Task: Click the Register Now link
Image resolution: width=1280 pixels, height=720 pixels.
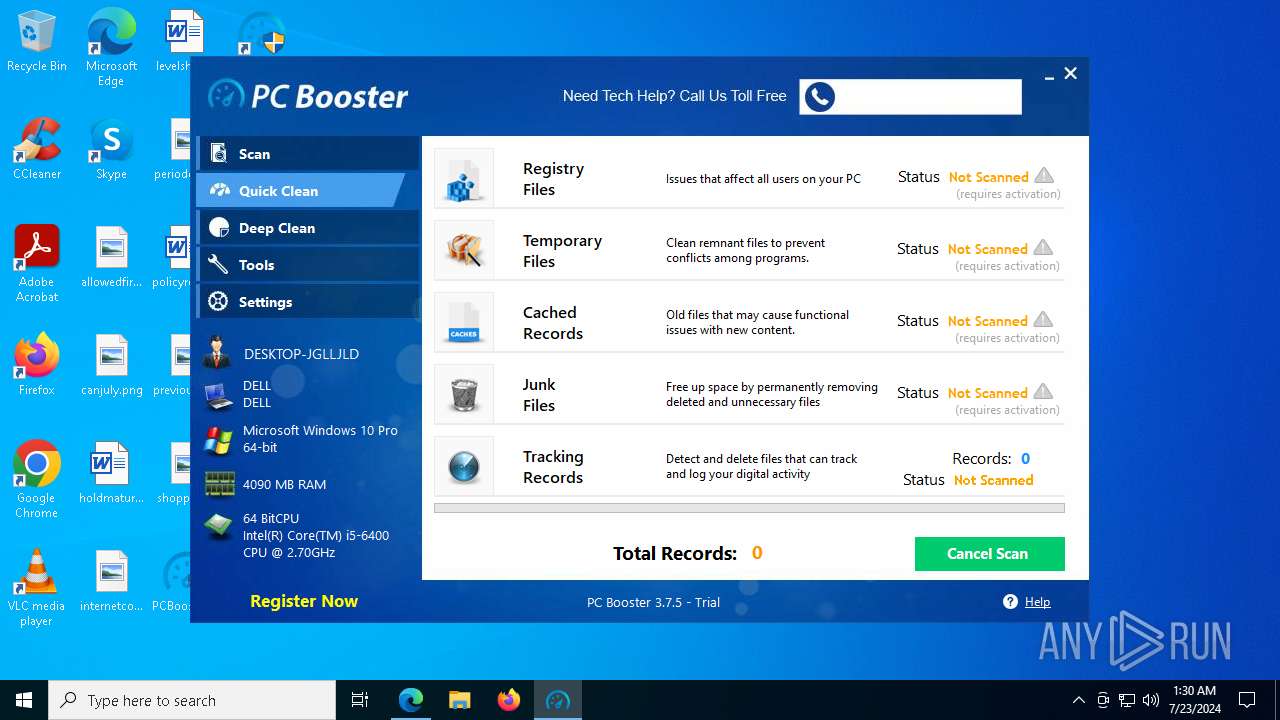Action: pos(304,601)
